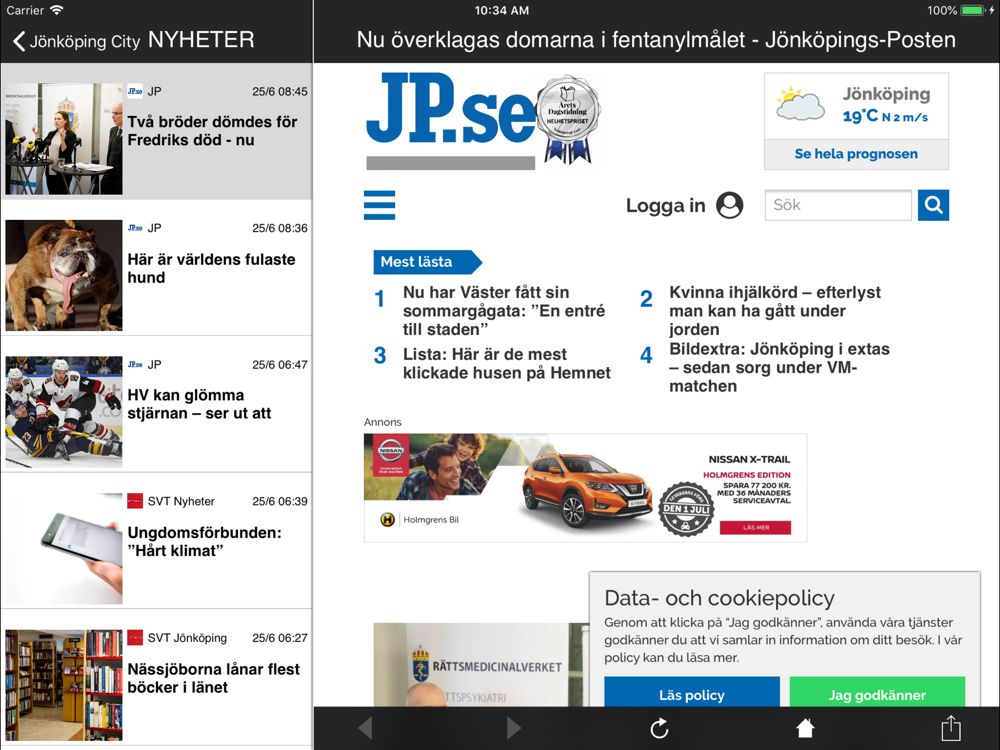Image resolution: width=1000 pixels, height=750 pixels.
Task: Open article Två bröder dömdes för Fredriks död
Action: pos(156,131)
